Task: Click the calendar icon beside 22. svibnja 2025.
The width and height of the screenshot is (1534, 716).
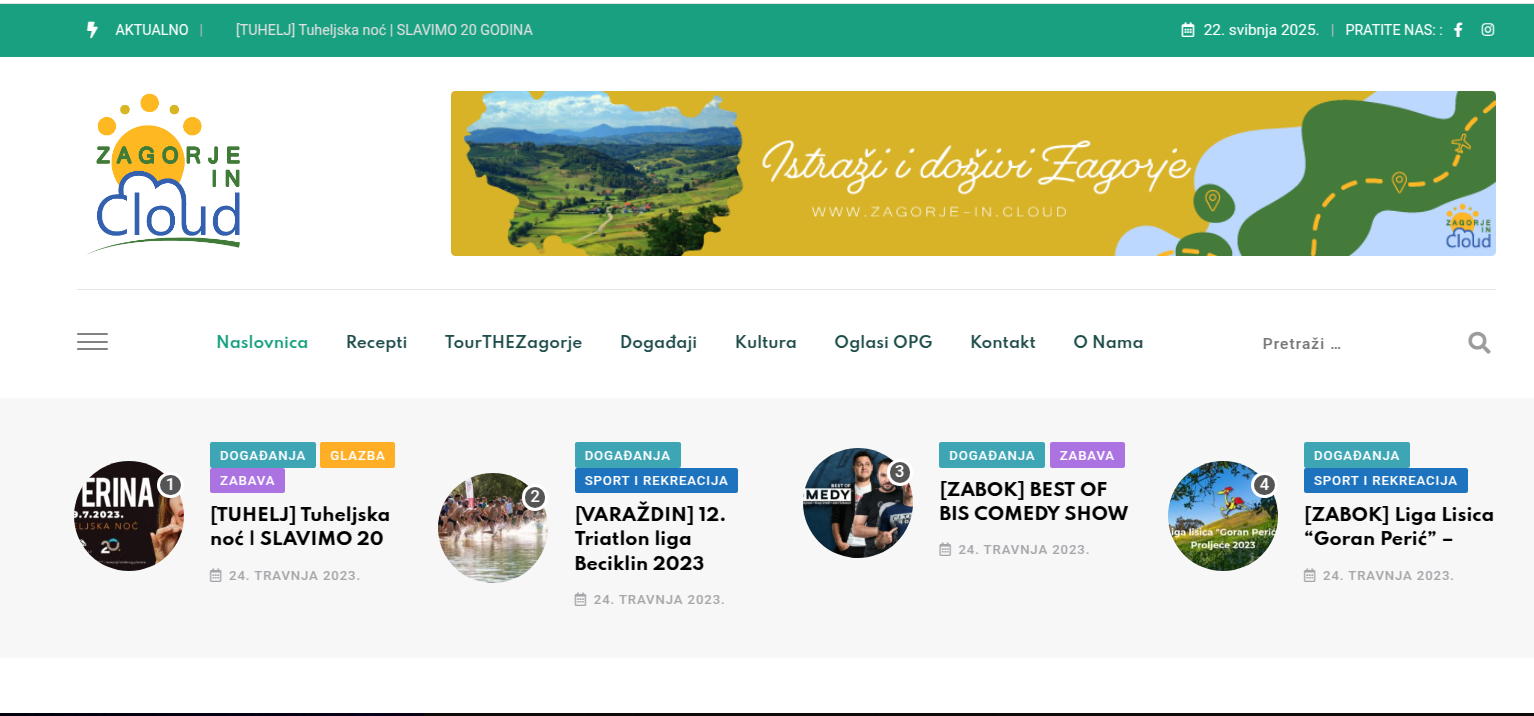Action: tap(1188, 30)
